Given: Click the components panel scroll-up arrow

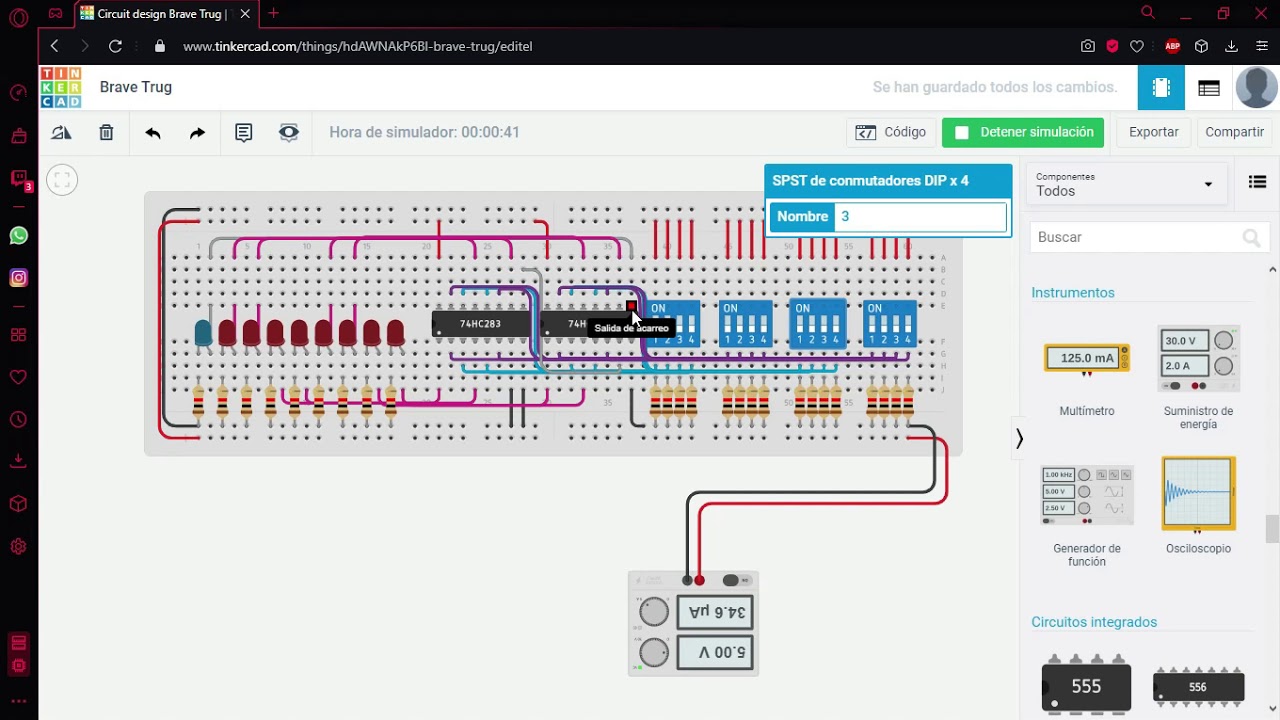Looking at the screenshot, I should 1272,269.
